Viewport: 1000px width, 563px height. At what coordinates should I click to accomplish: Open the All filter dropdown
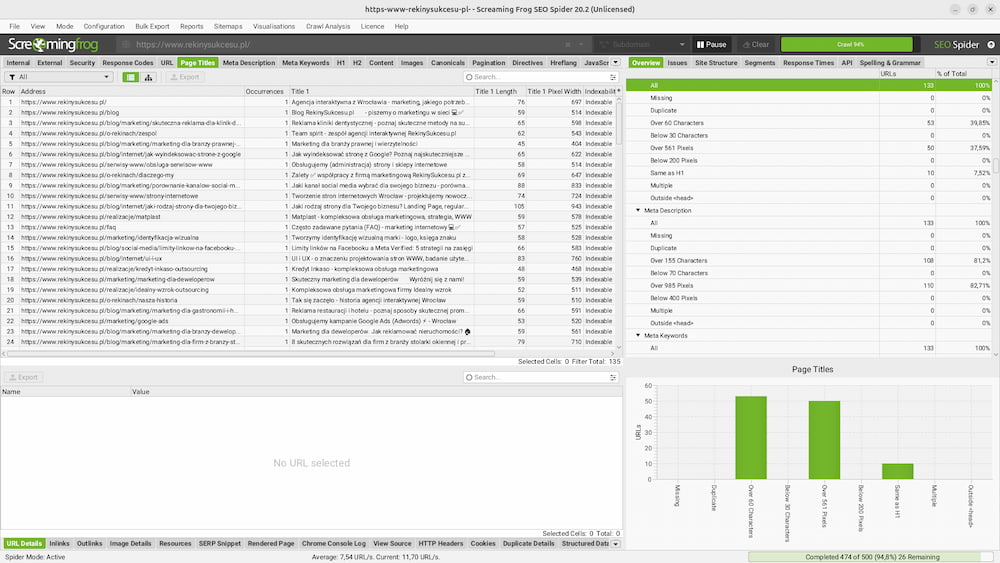[59, 77]
